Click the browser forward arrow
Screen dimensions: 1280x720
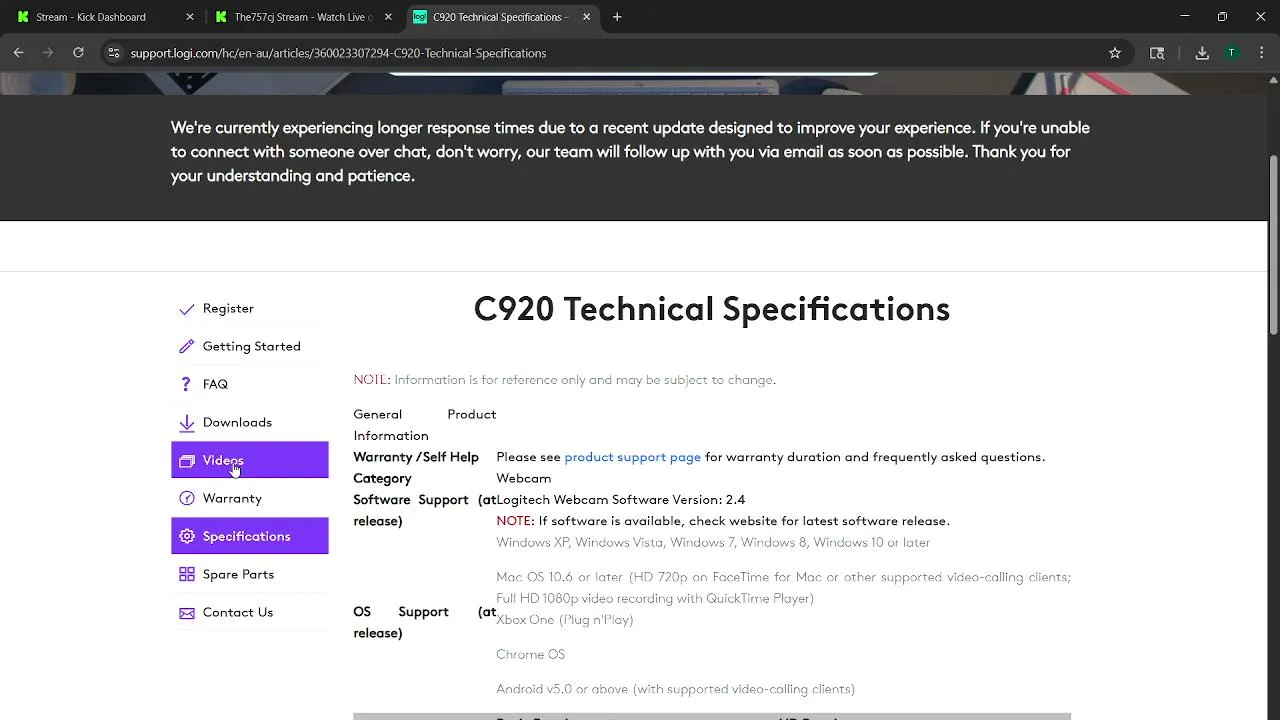pos(48,53)
